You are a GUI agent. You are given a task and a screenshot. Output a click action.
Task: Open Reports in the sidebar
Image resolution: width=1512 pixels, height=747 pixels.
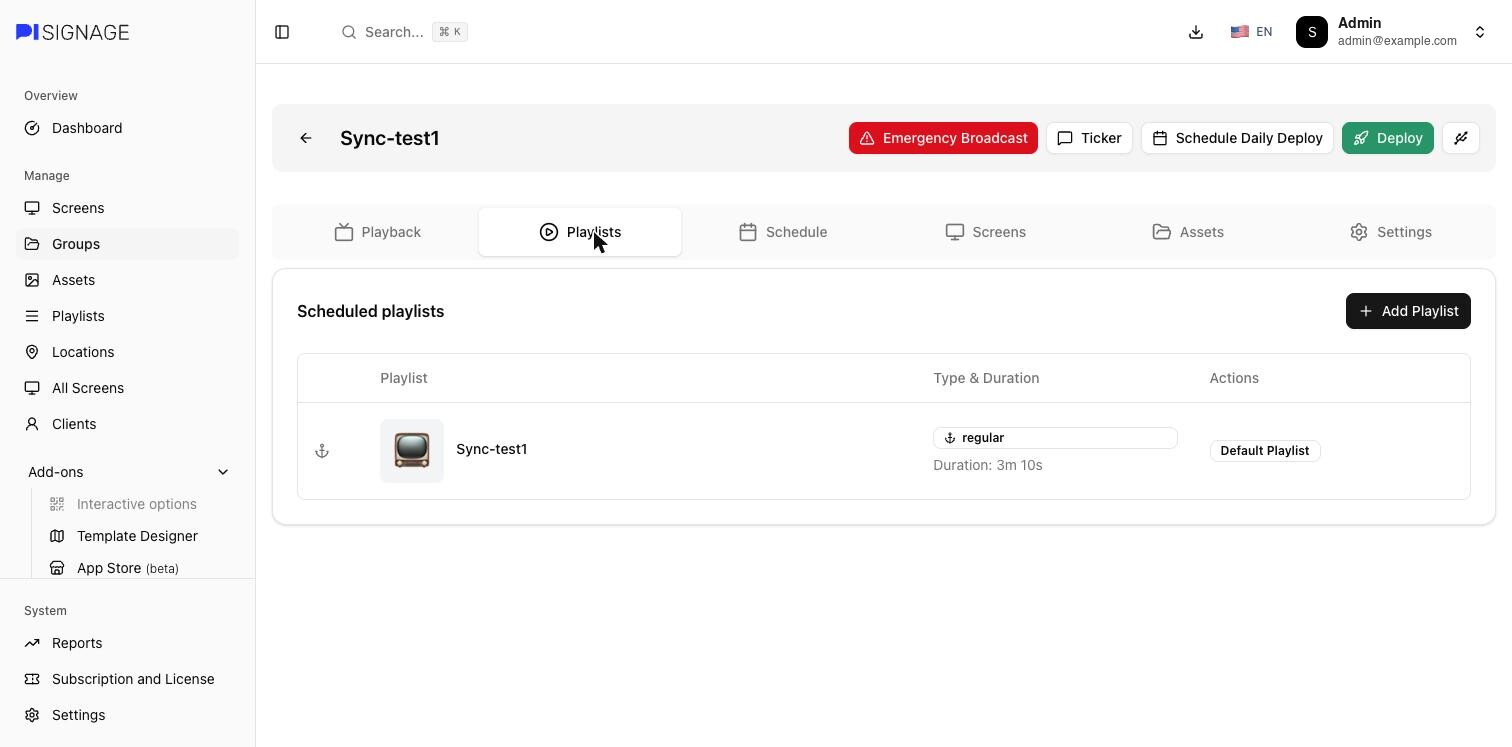(127, 643)
